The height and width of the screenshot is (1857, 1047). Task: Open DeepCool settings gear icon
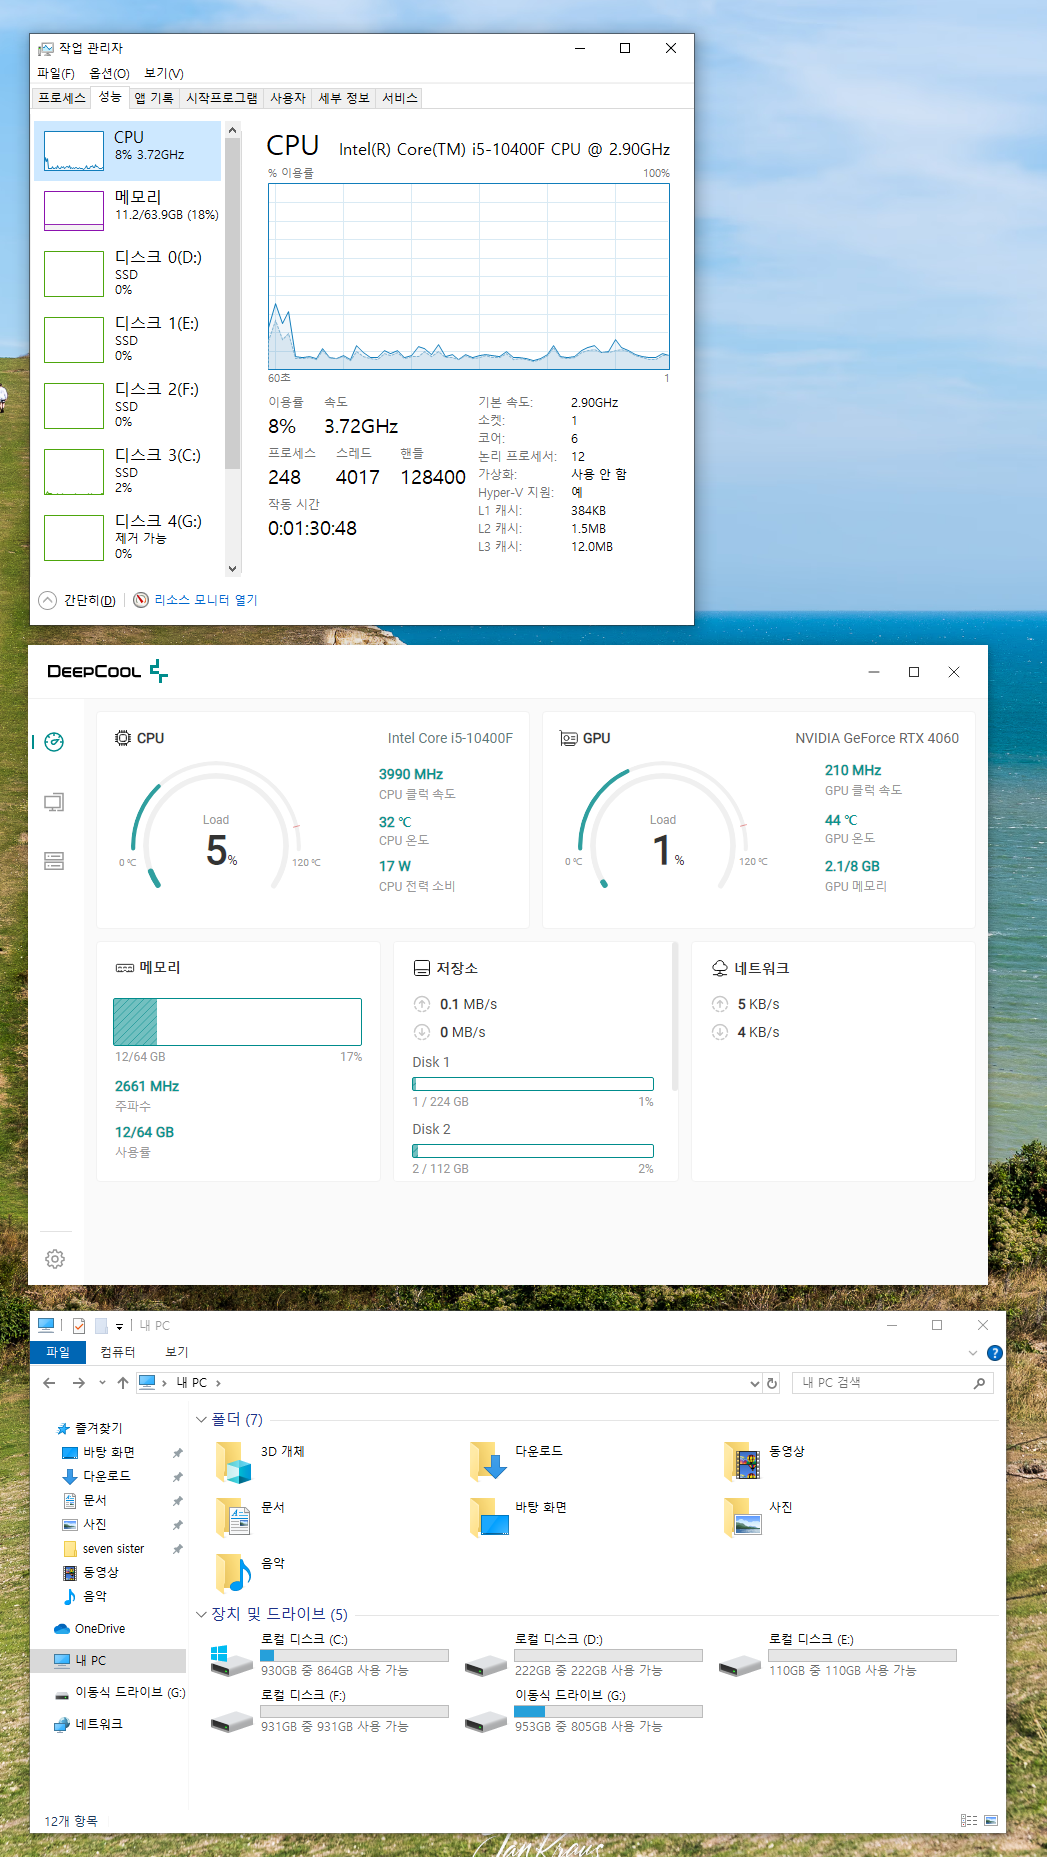[55, 1259]
